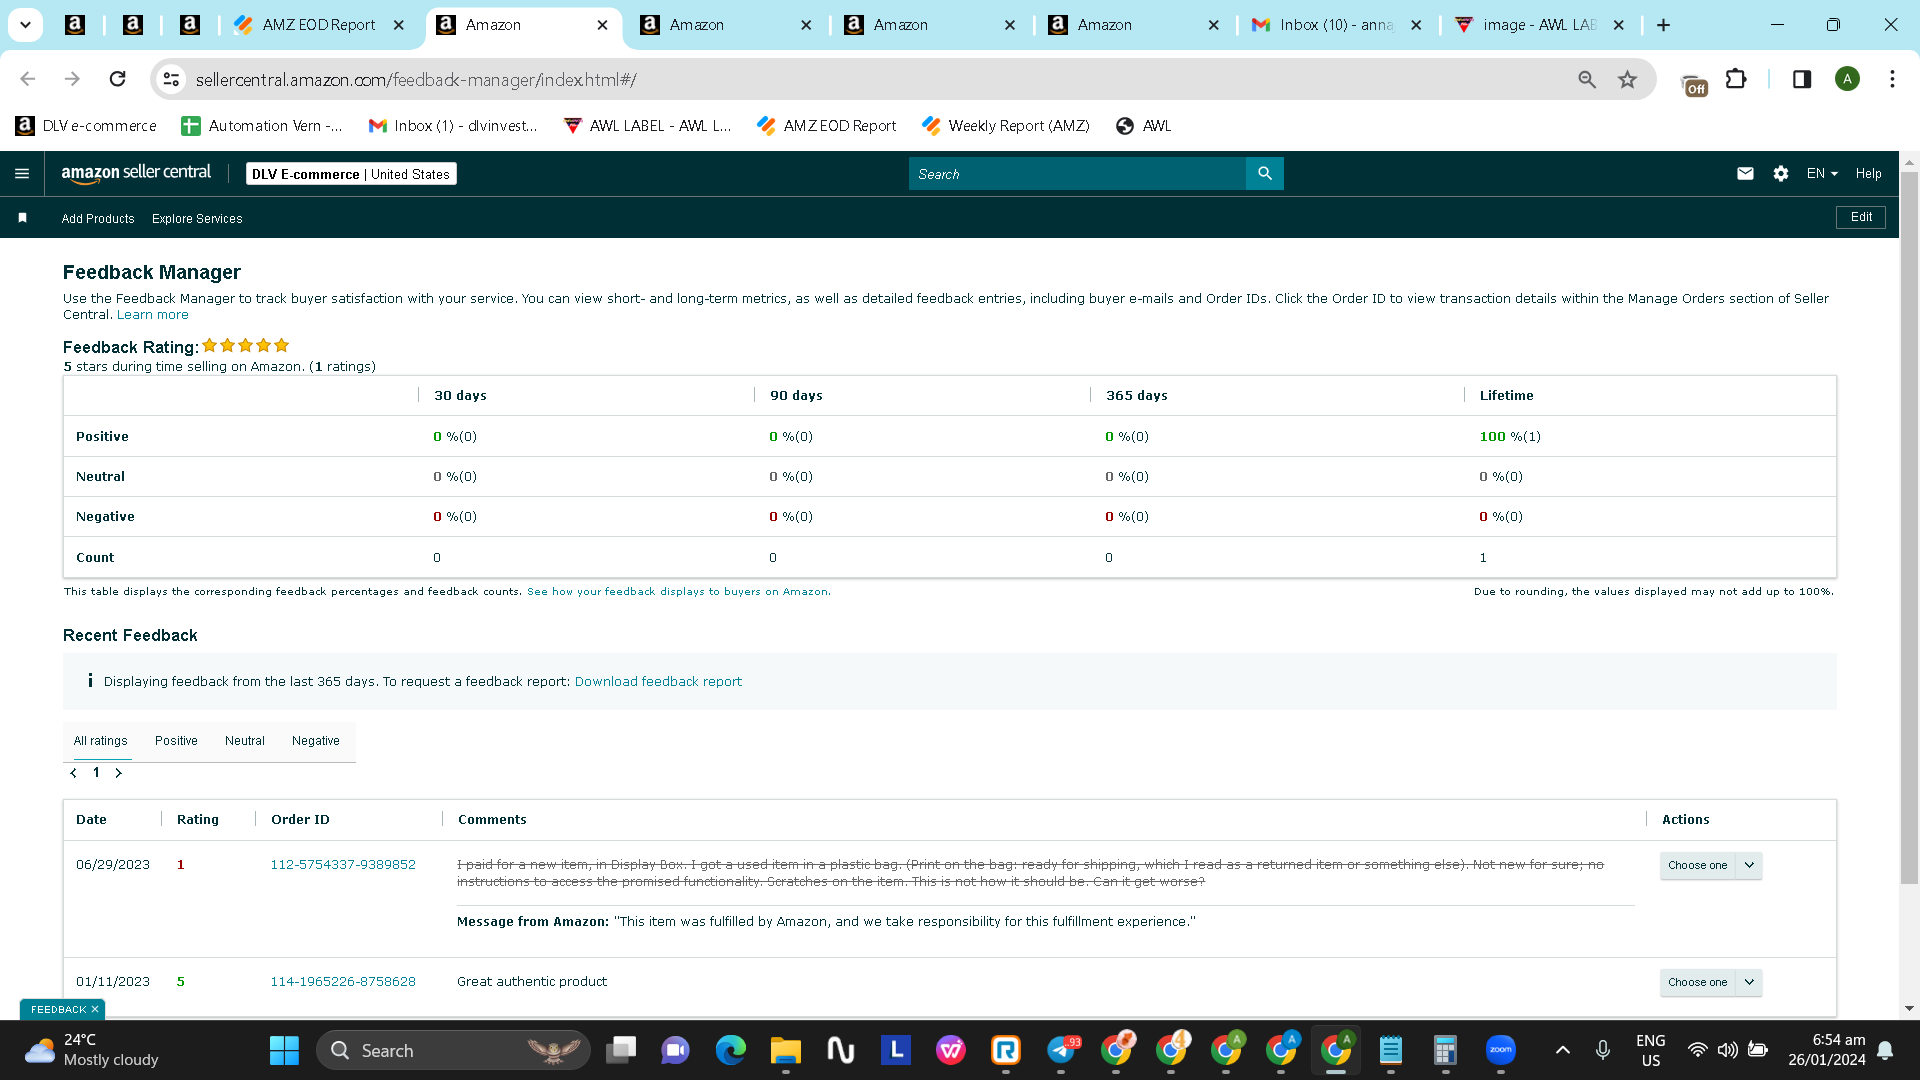1920x1080 pixels.
Task: Go to previous feedback page arrow
Action: 74,773
